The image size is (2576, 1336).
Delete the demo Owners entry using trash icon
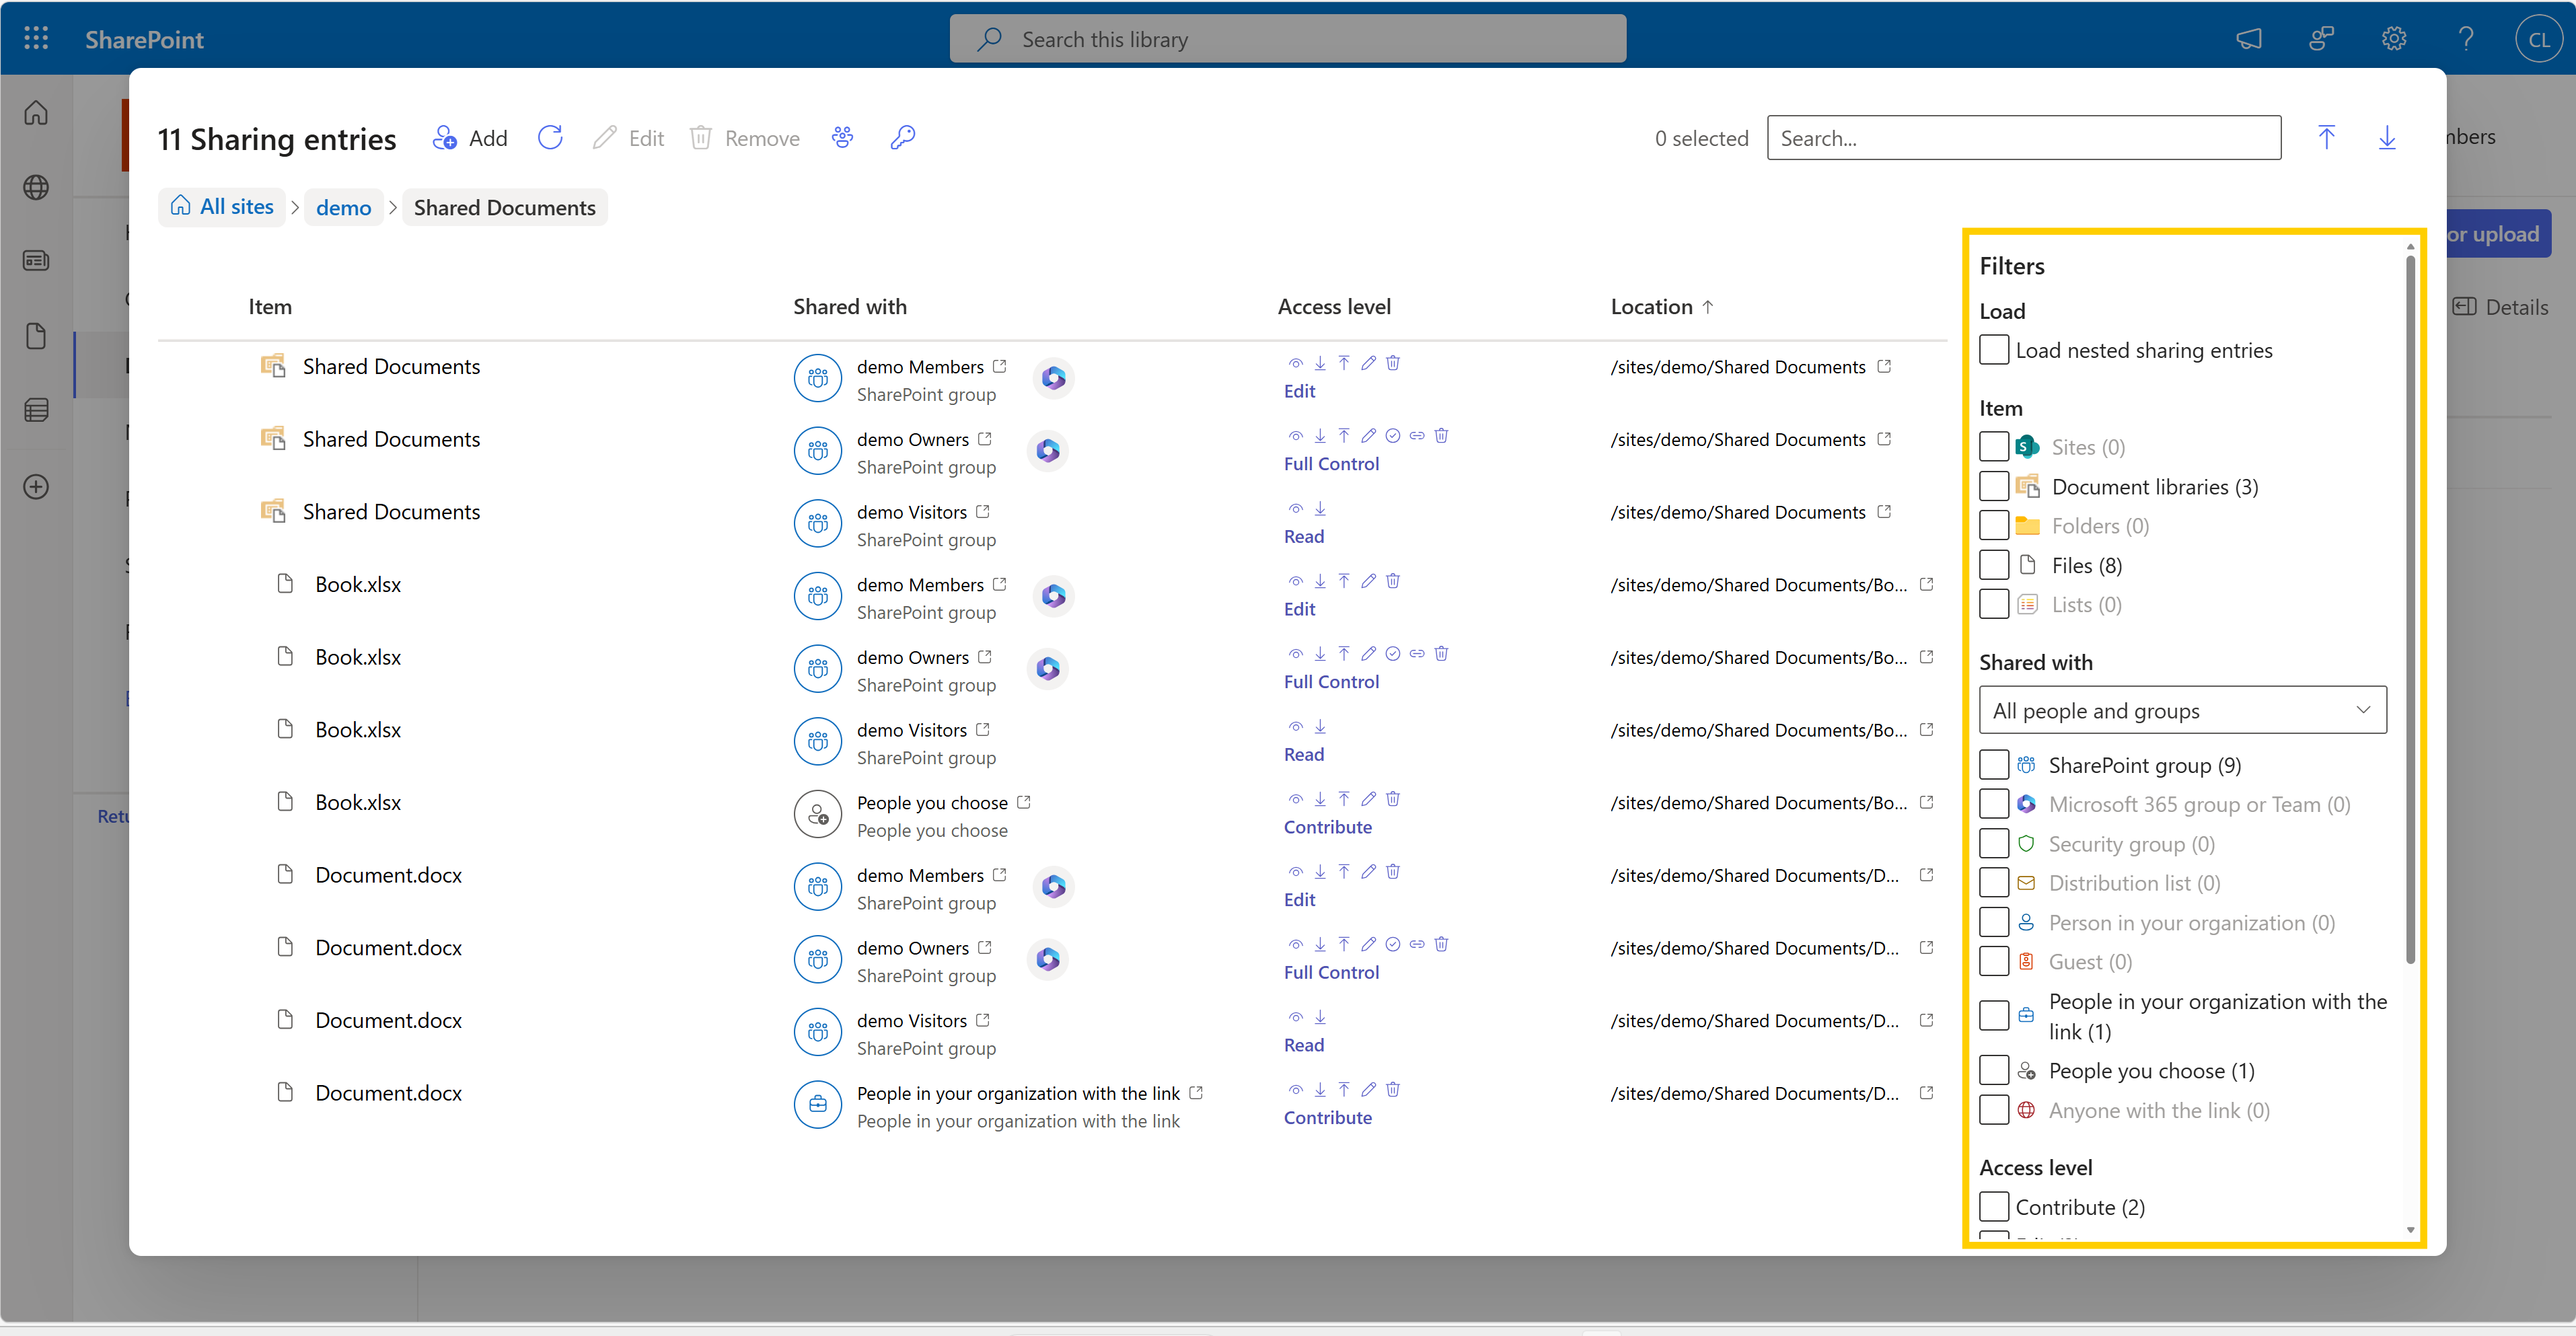coord(1441,435)
